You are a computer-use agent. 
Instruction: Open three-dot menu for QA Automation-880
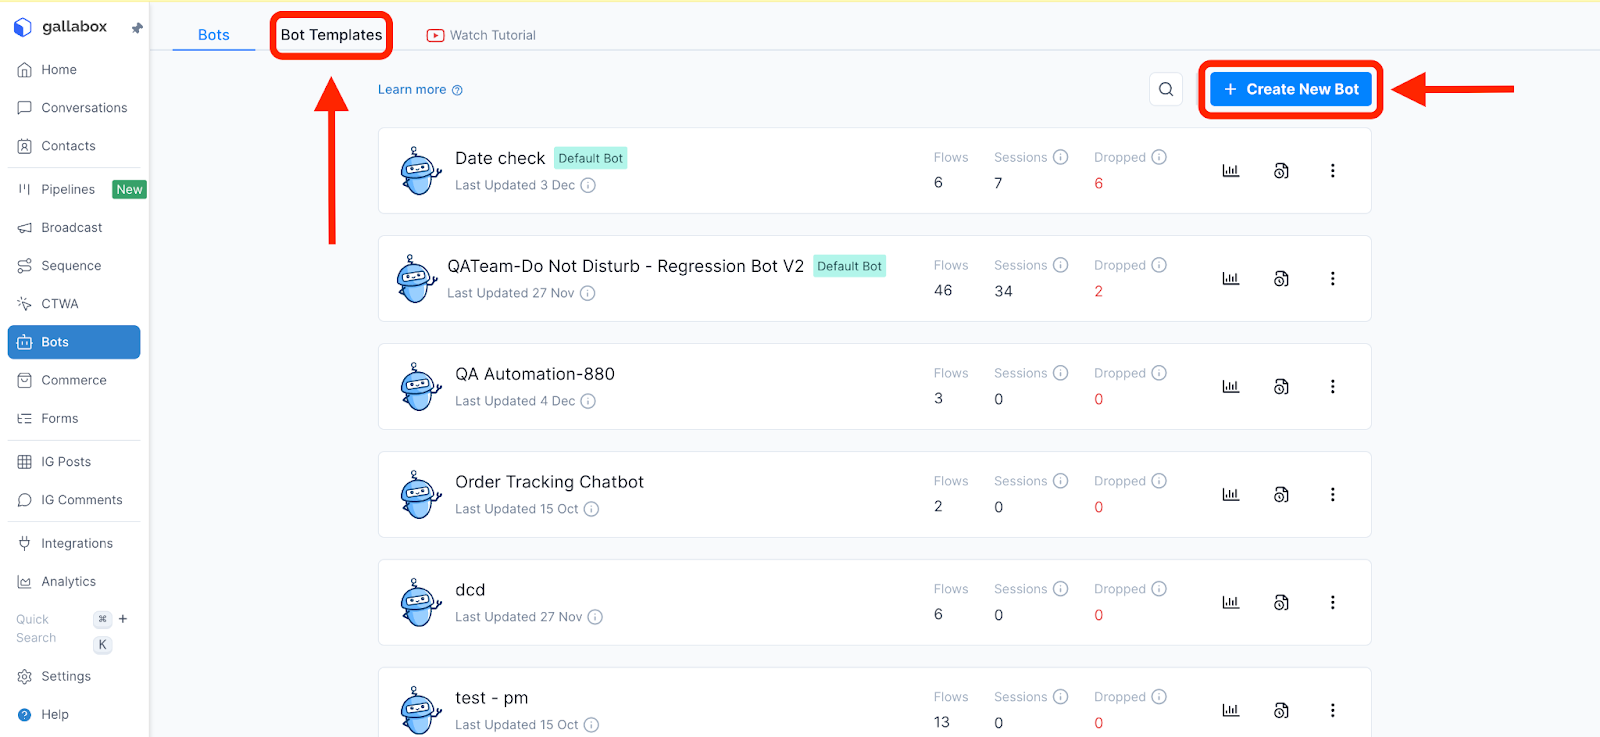1332,387
